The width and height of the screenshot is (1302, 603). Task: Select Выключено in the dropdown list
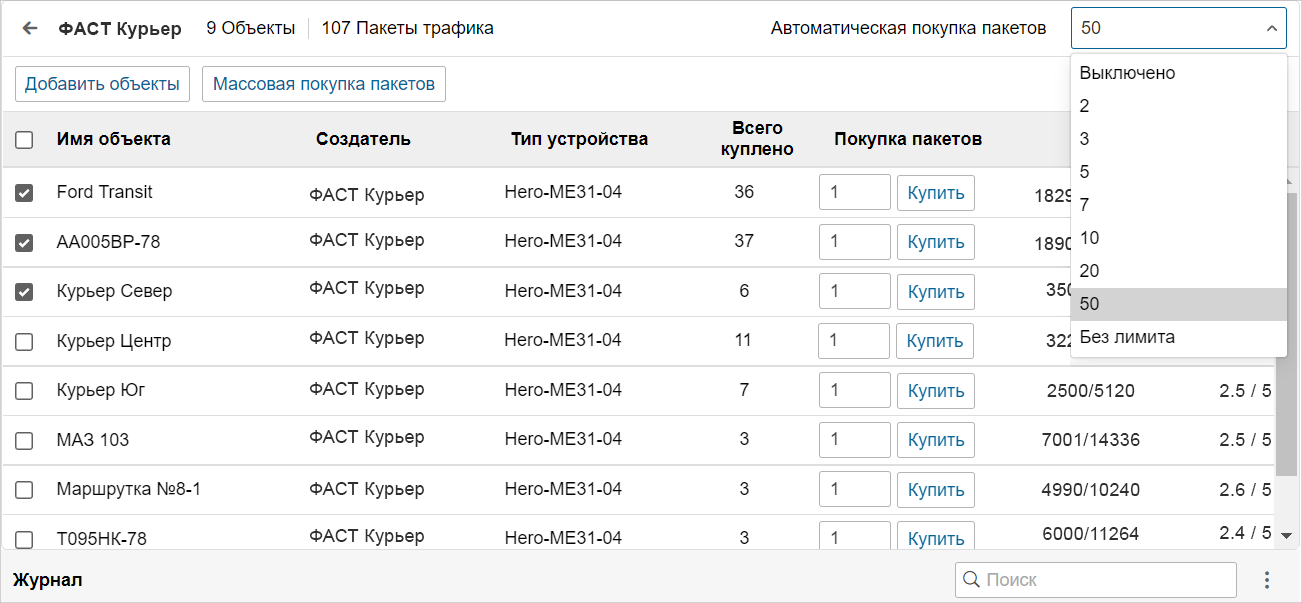tap(1127, 73)
